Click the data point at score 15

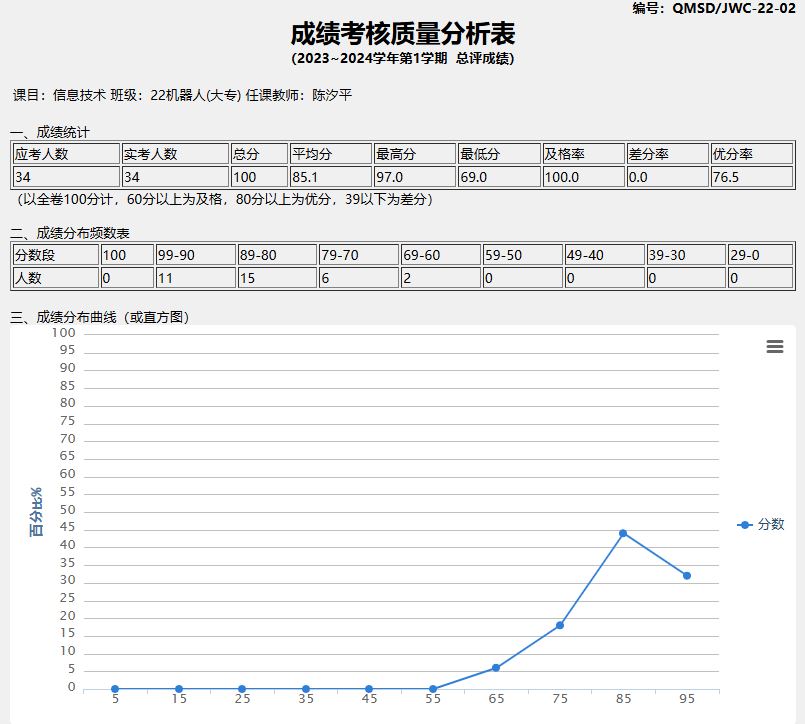(x=179, y=689)
